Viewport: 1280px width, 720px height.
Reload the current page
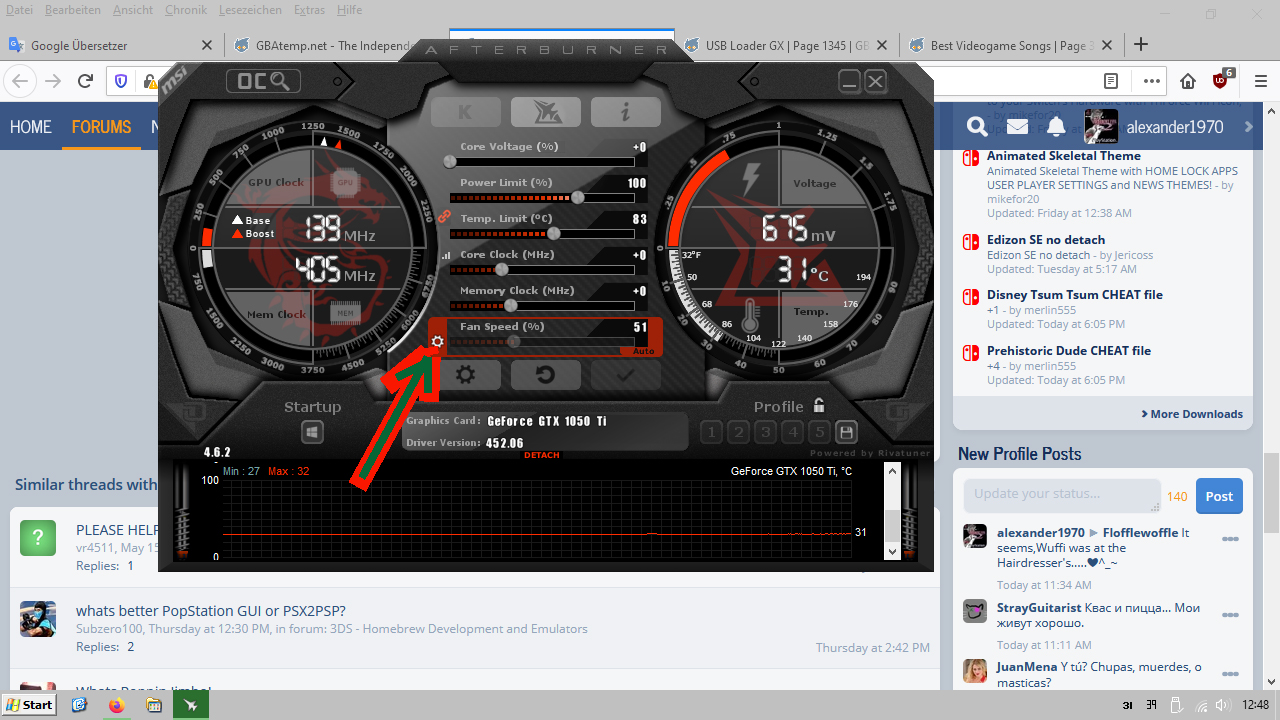86,81
